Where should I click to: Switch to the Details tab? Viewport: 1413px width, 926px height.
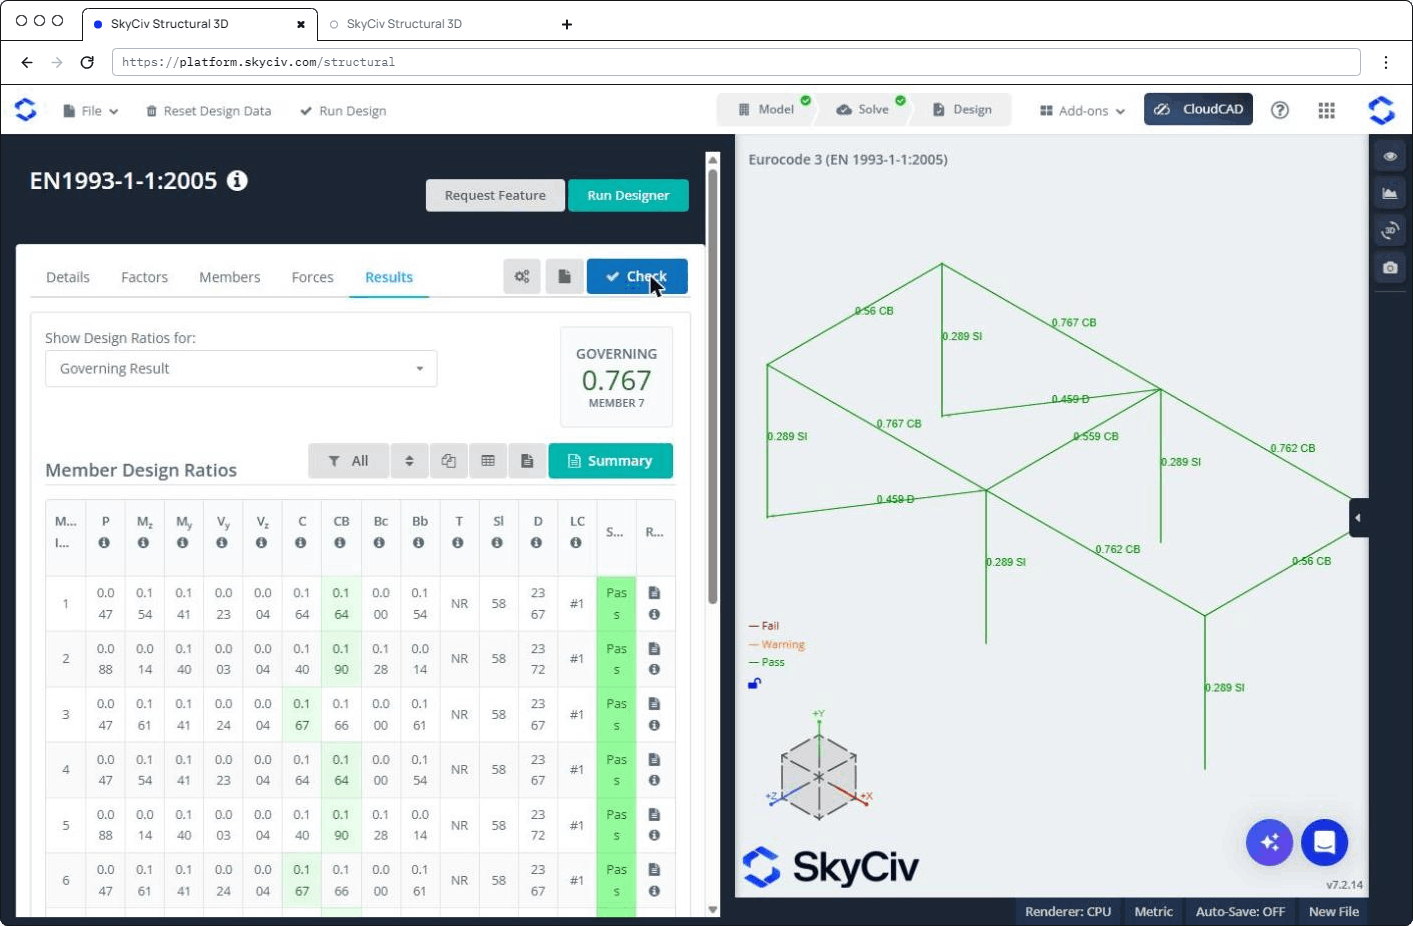[68, 277]
